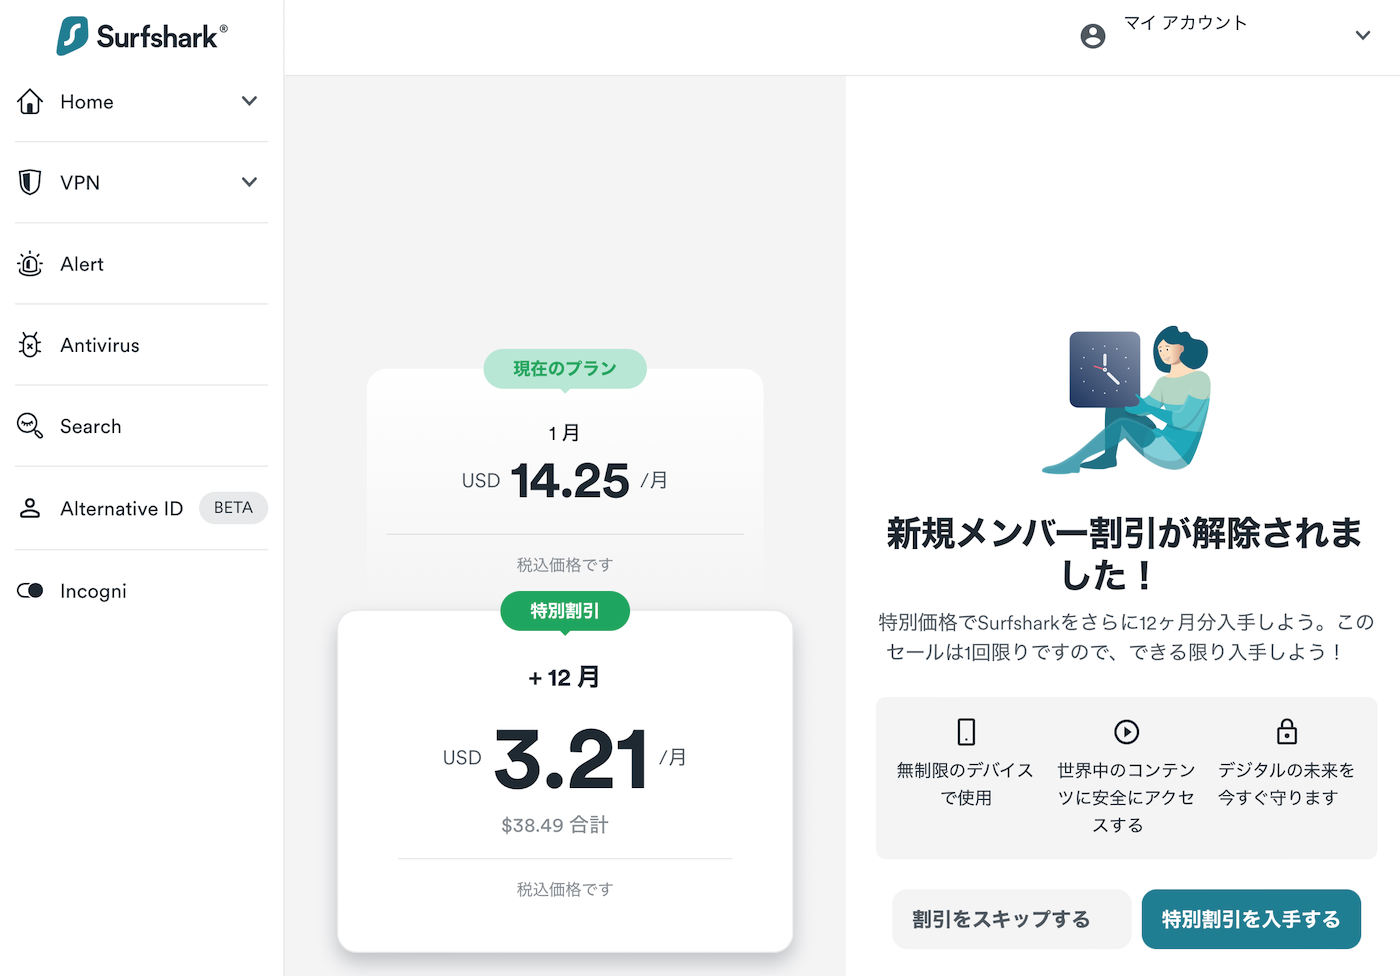Click the Alert siren icon
1400x976 pixels.
(x=30, y=264)
